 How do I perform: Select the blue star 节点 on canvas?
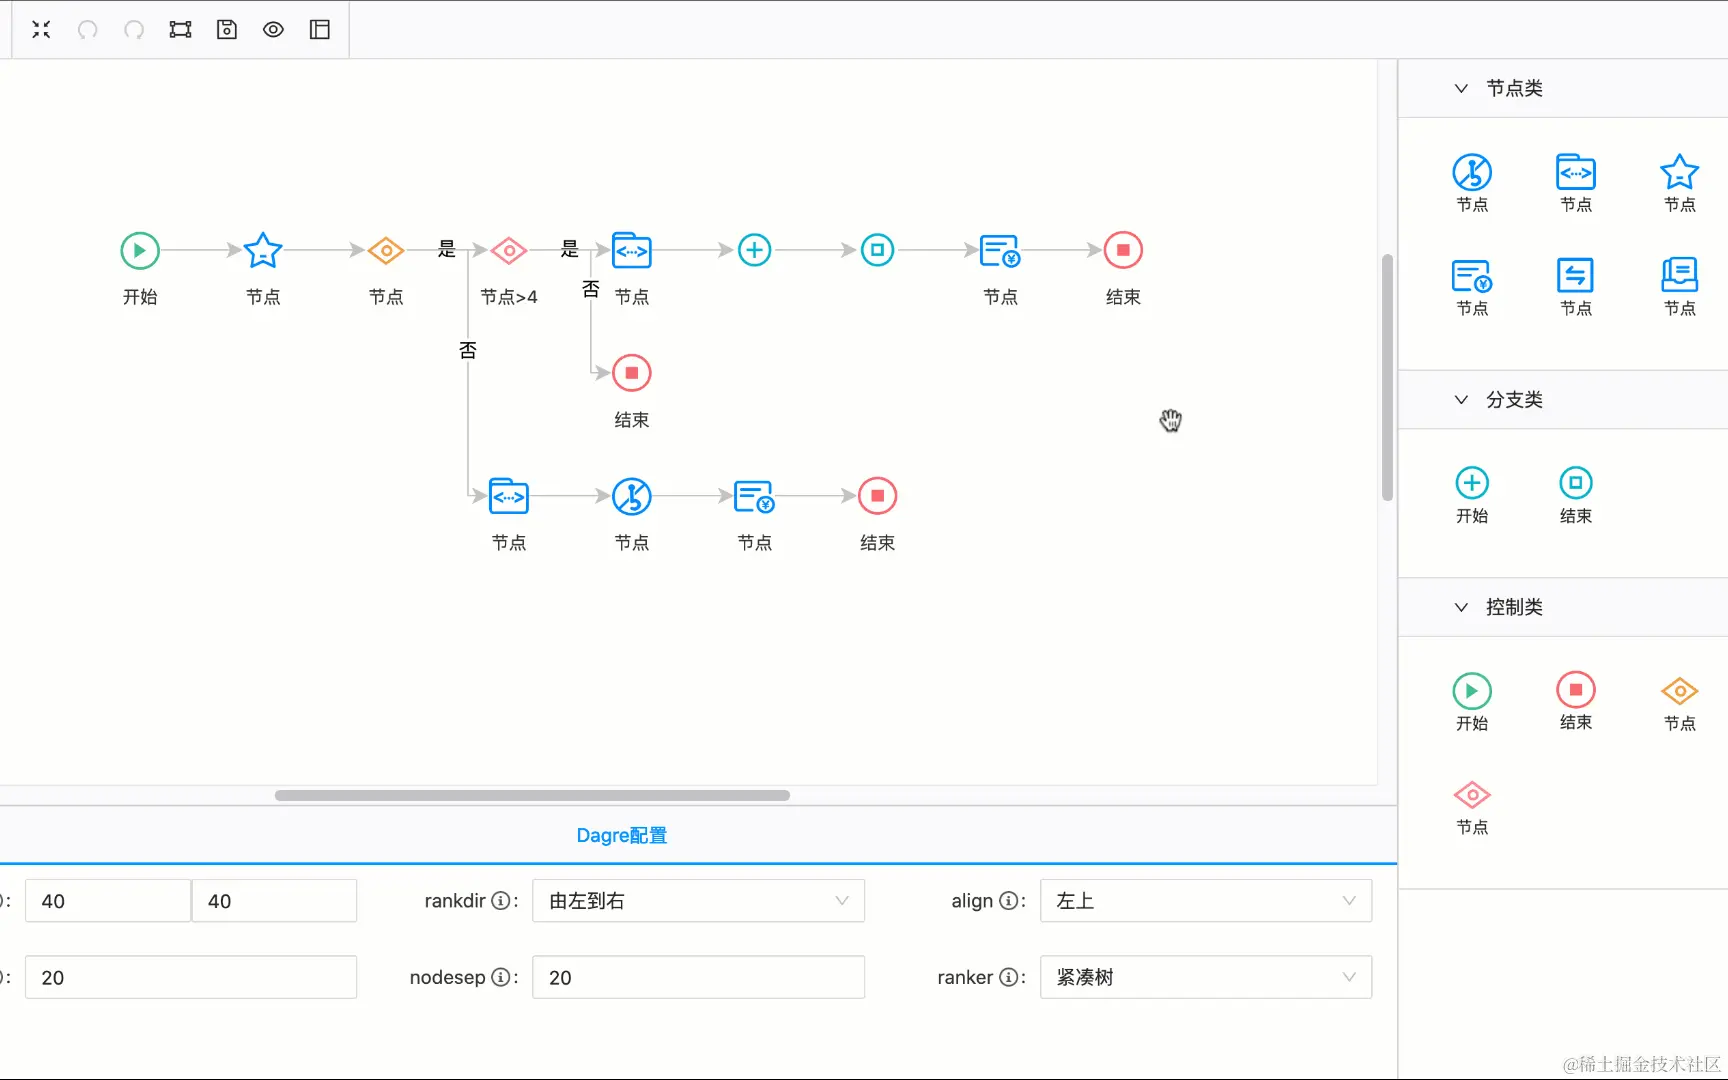(263, 250)
